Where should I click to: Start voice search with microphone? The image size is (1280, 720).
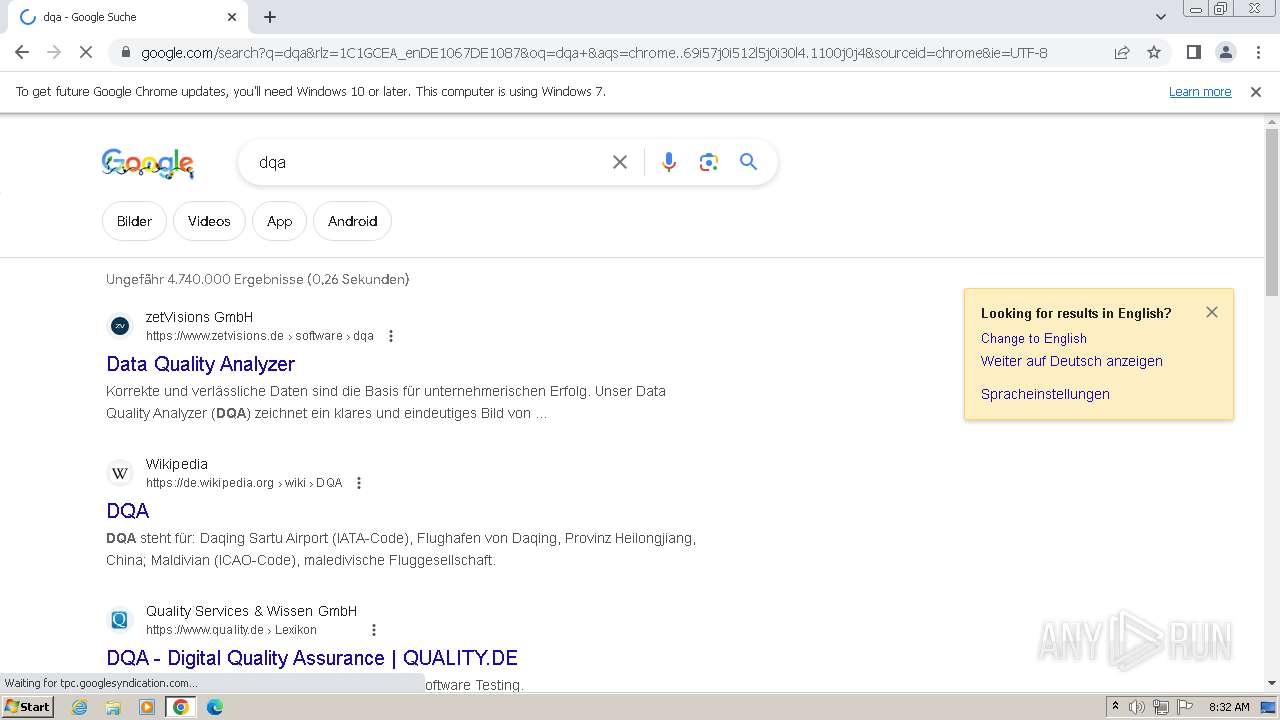click(669, 162)
